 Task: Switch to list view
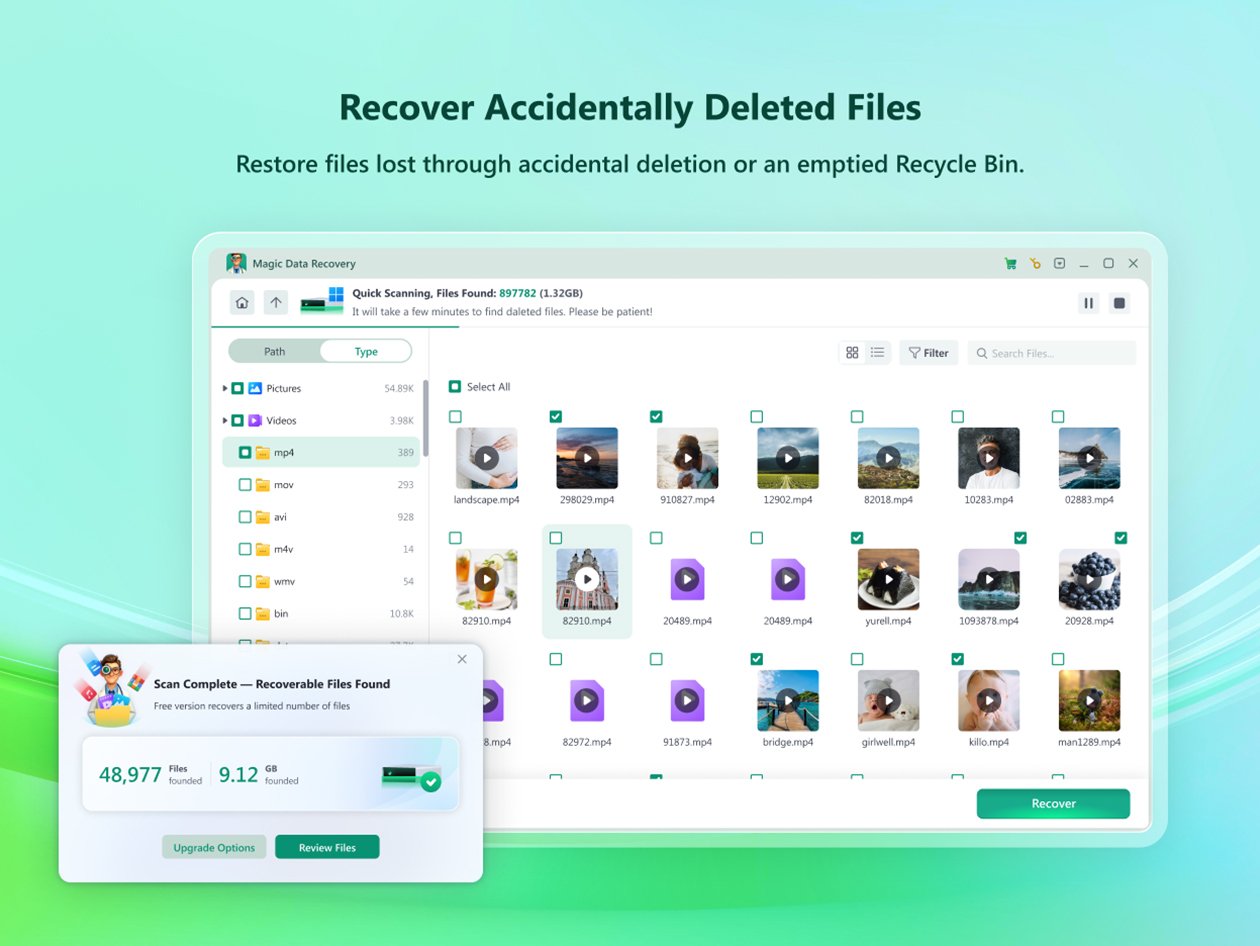[x=877, y=353]
